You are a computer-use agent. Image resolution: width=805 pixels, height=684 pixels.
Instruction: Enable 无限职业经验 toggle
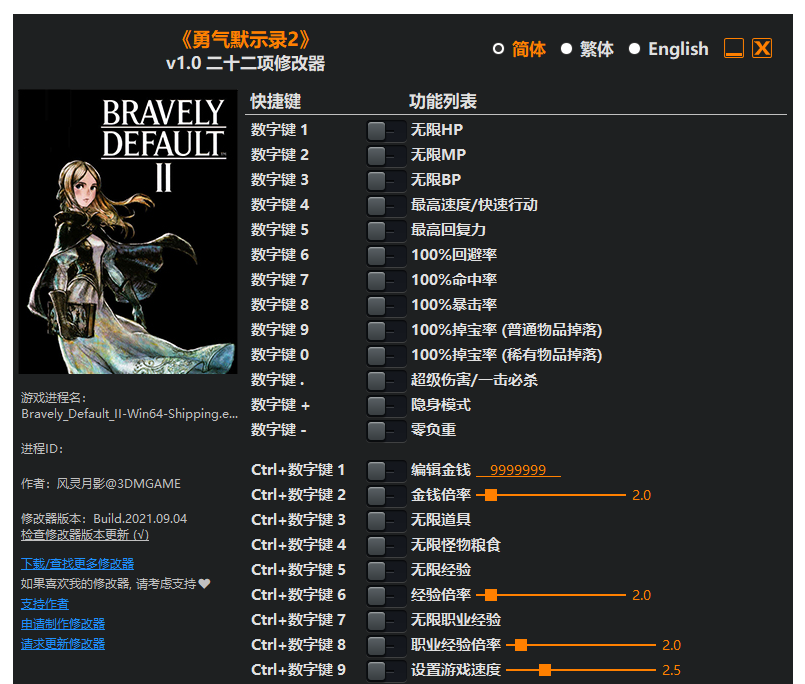point(386,620)
